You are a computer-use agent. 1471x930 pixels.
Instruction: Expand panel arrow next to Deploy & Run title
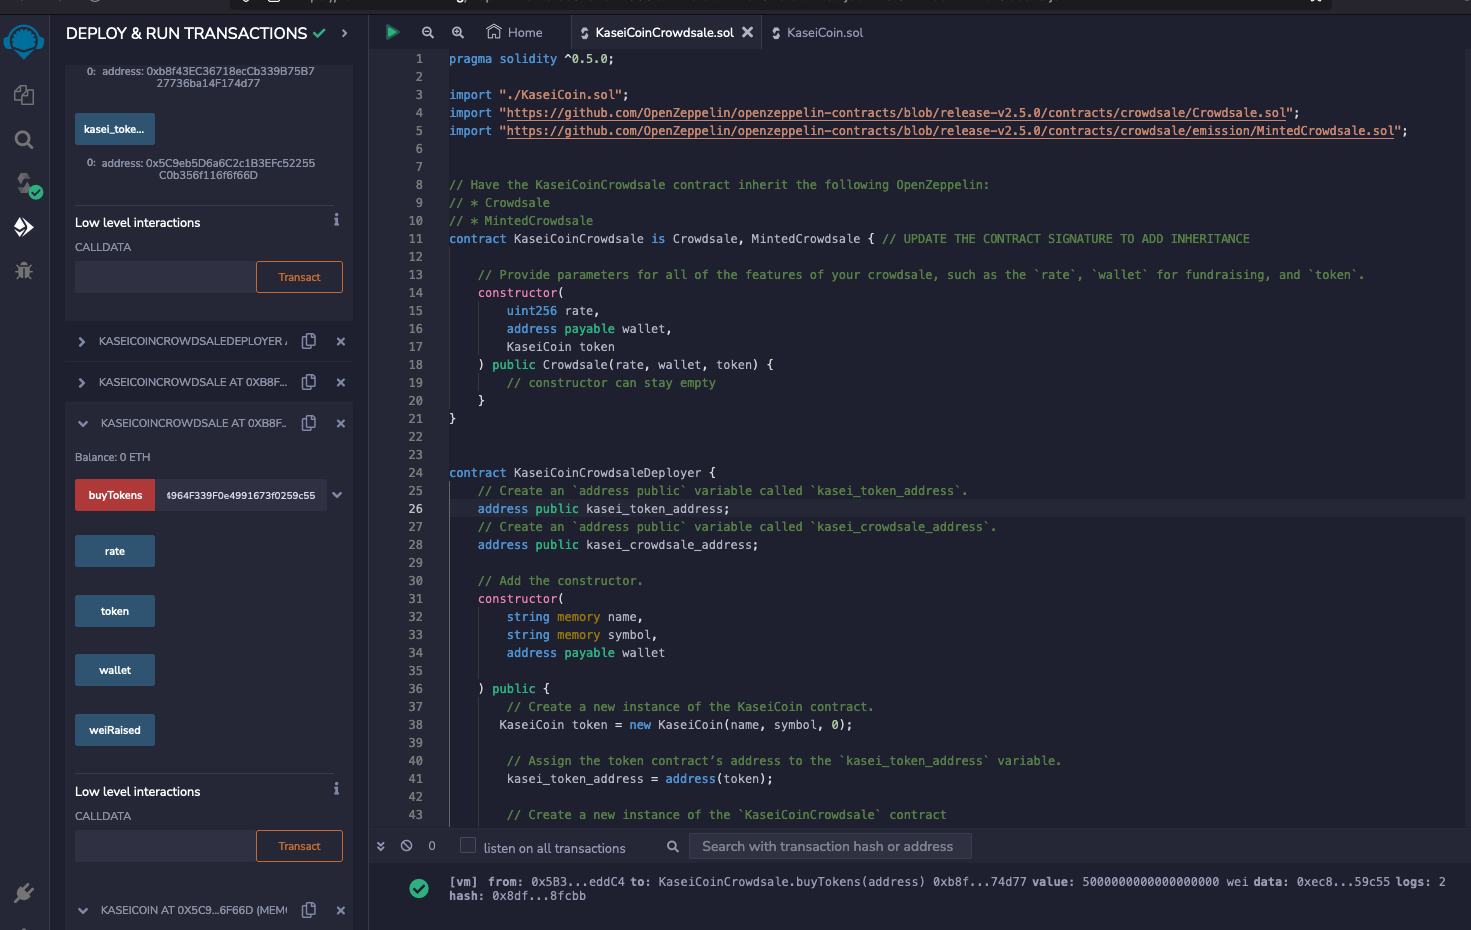[344, 33]
